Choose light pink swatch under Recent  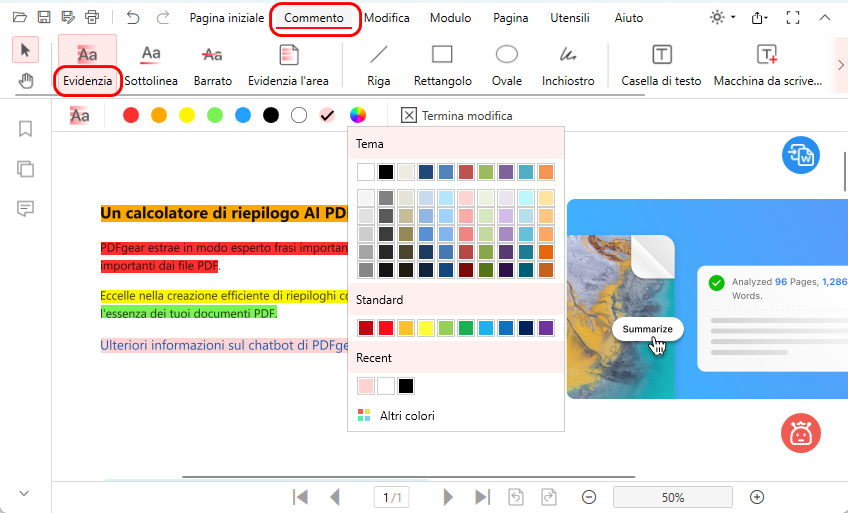[x=366, y=386]
